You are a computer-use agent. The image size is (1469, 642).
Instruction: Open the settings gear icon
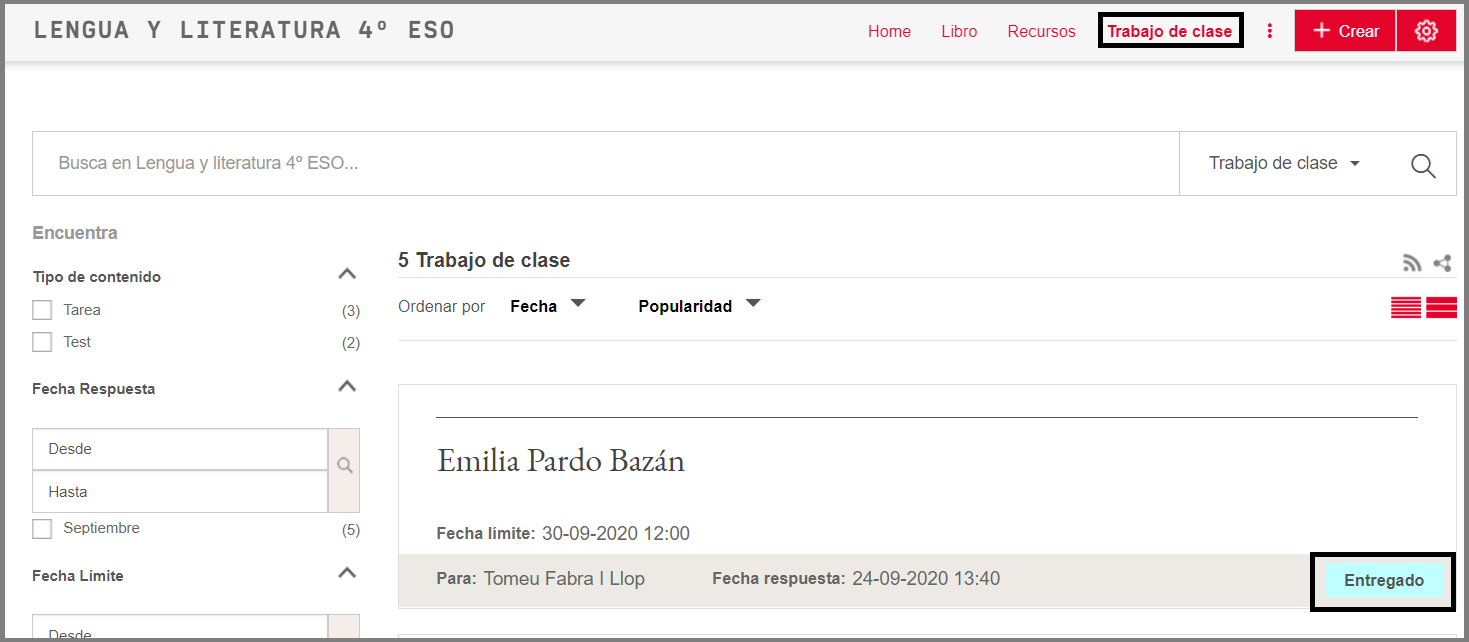point(1426,31)
